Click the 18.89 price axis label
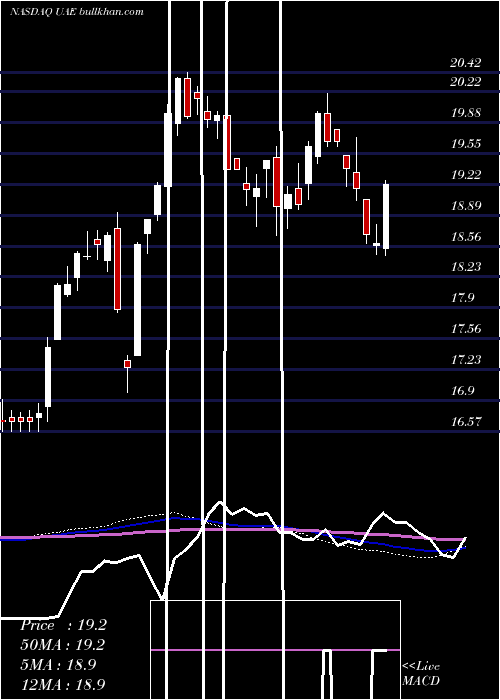The image size is (500, 700). pyautogui.click(x=466, y=206)
